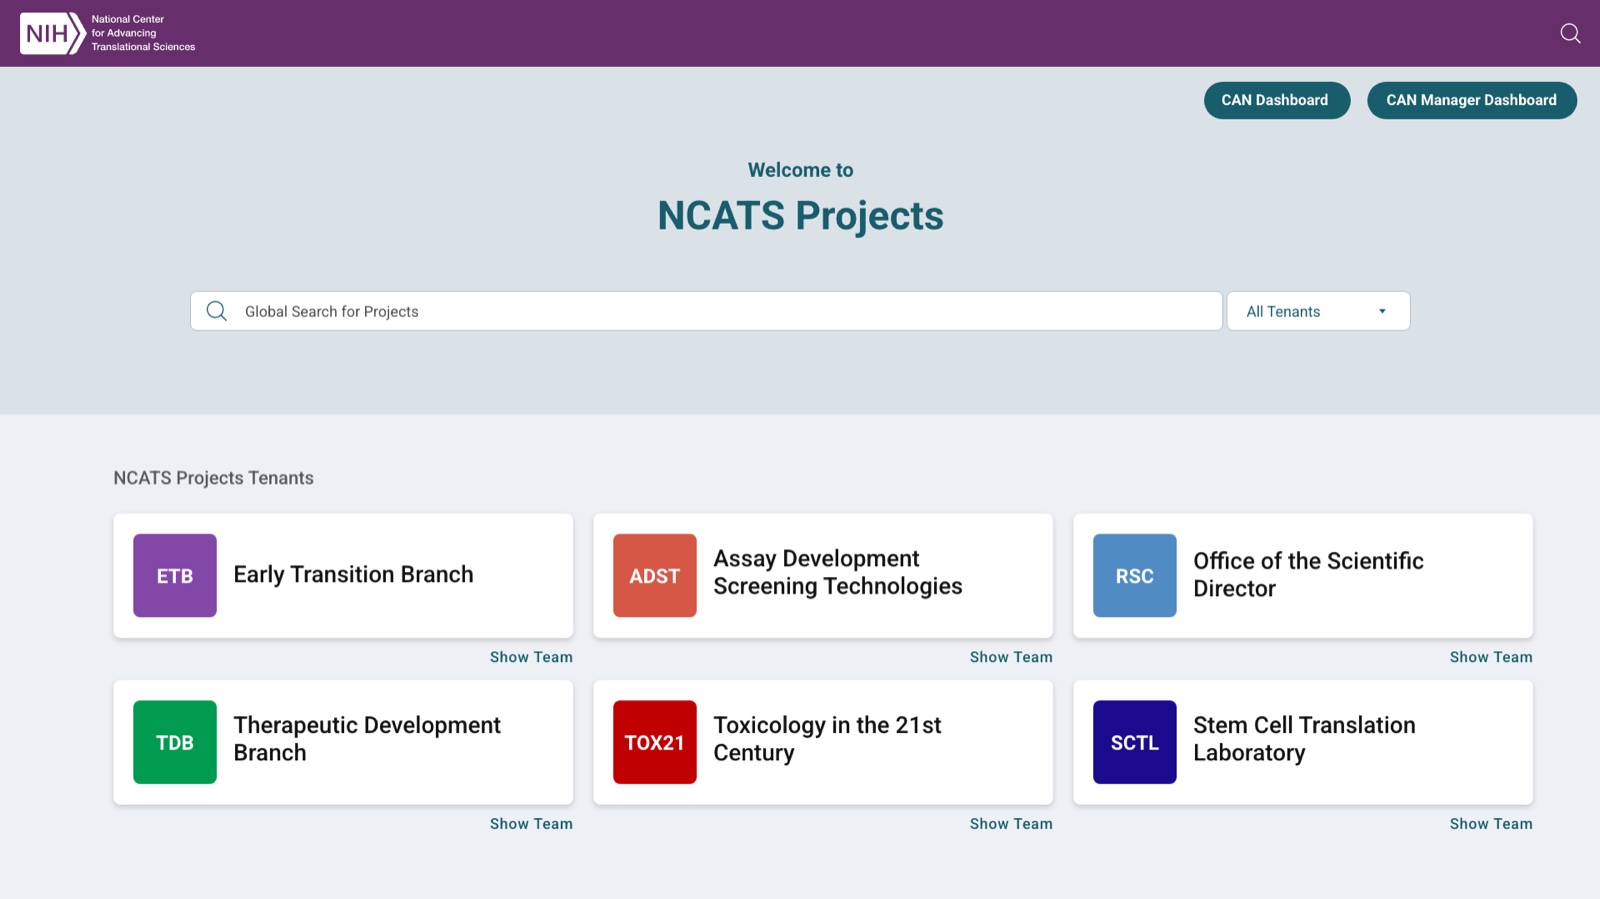
Task: Click the magnifier icon in global search bar
Action: click(216, 311)
